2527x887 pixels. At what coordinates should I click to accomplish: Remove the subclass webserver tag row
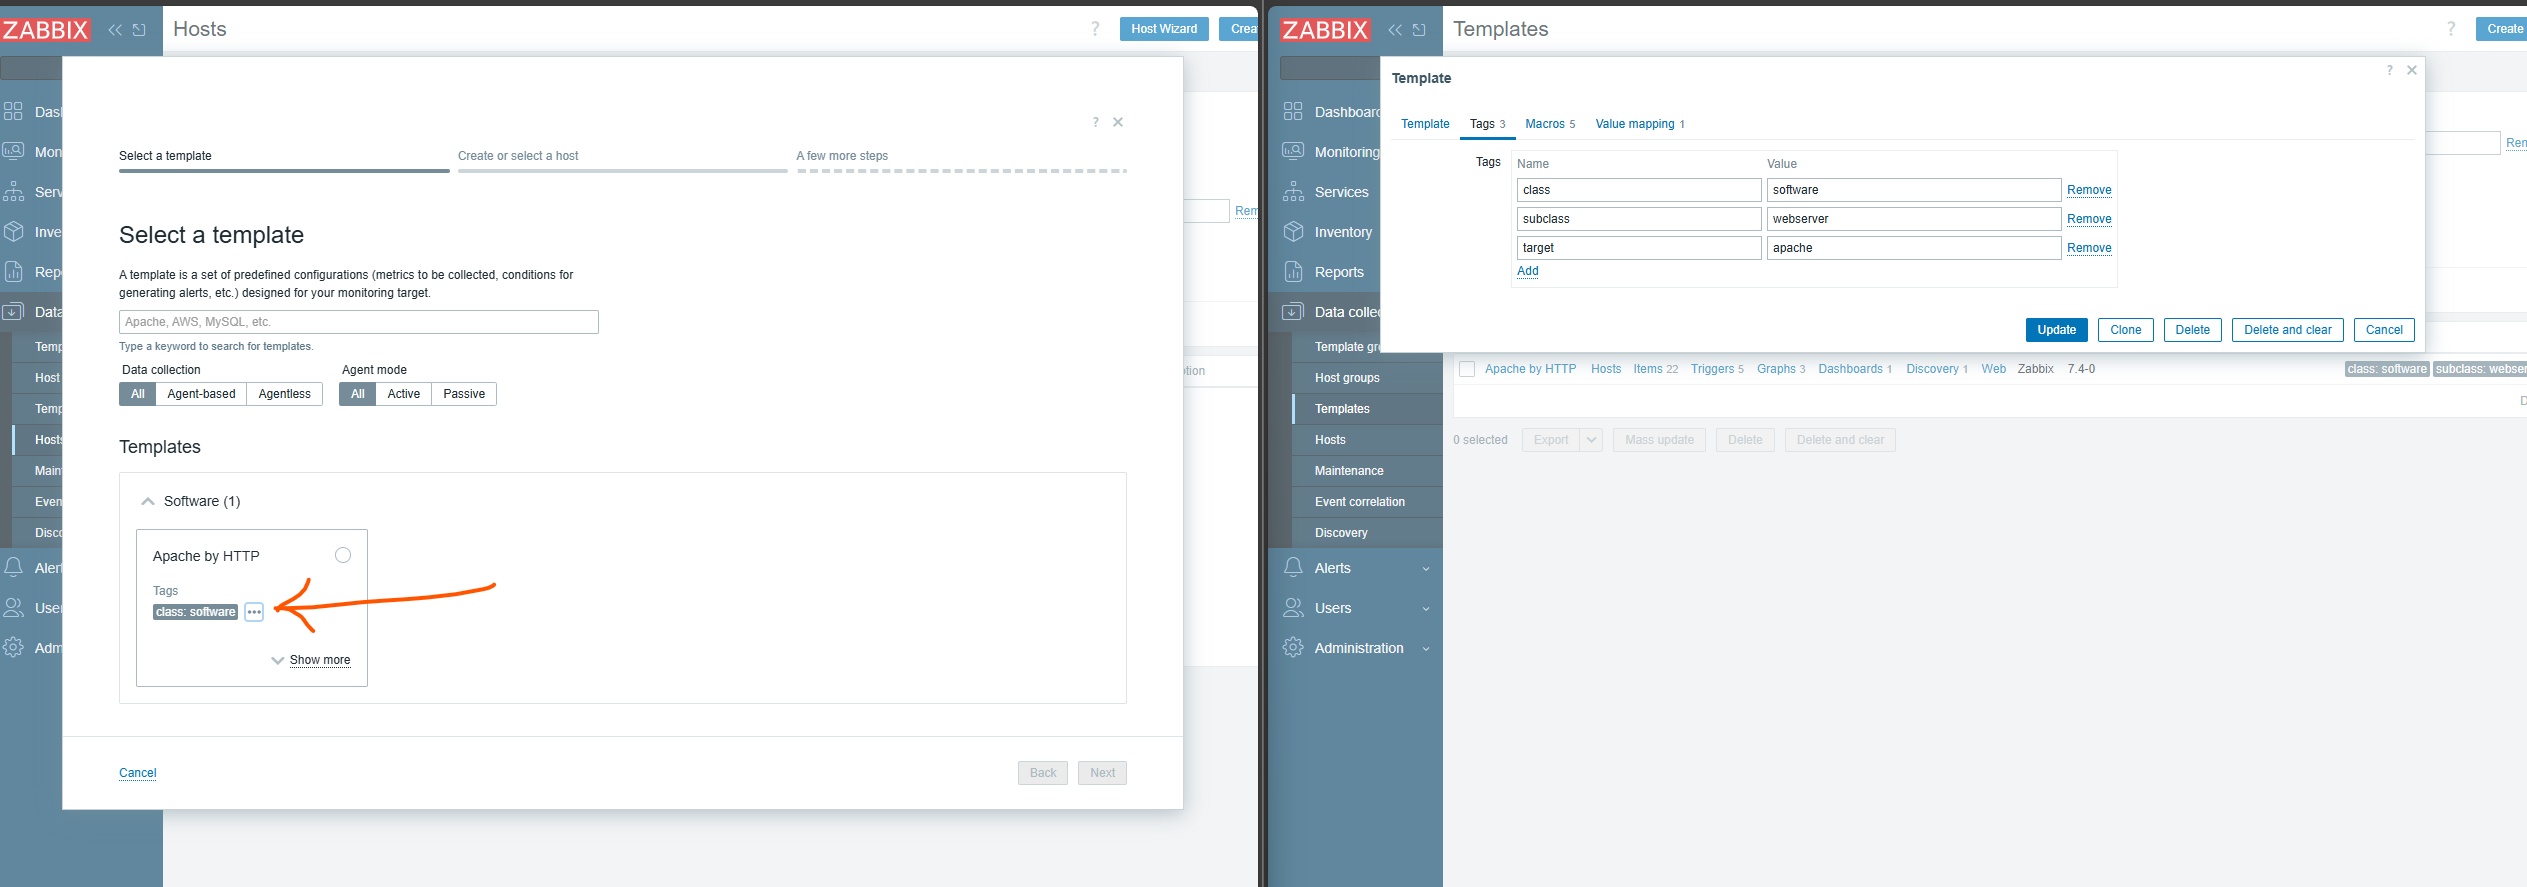(2089, 219)
